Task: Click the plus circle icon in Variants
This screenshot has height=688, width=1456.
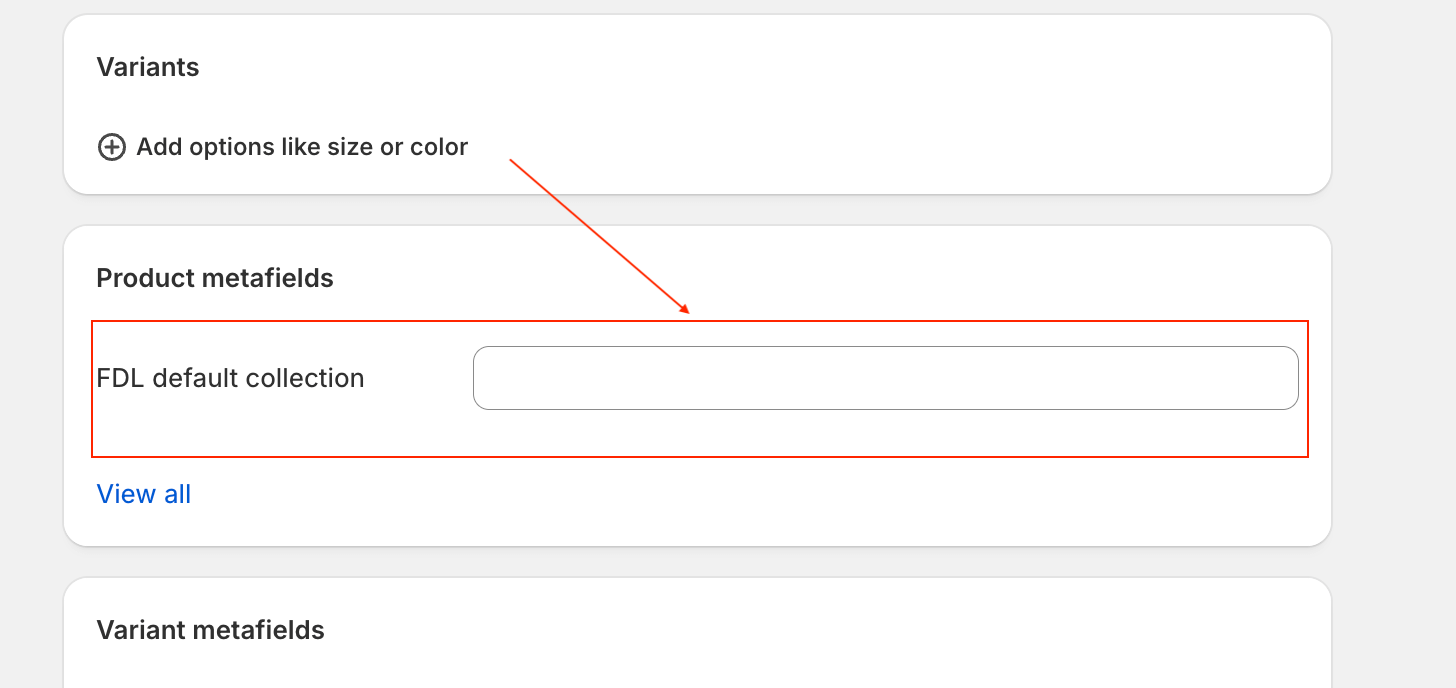Action: (111, 147)
